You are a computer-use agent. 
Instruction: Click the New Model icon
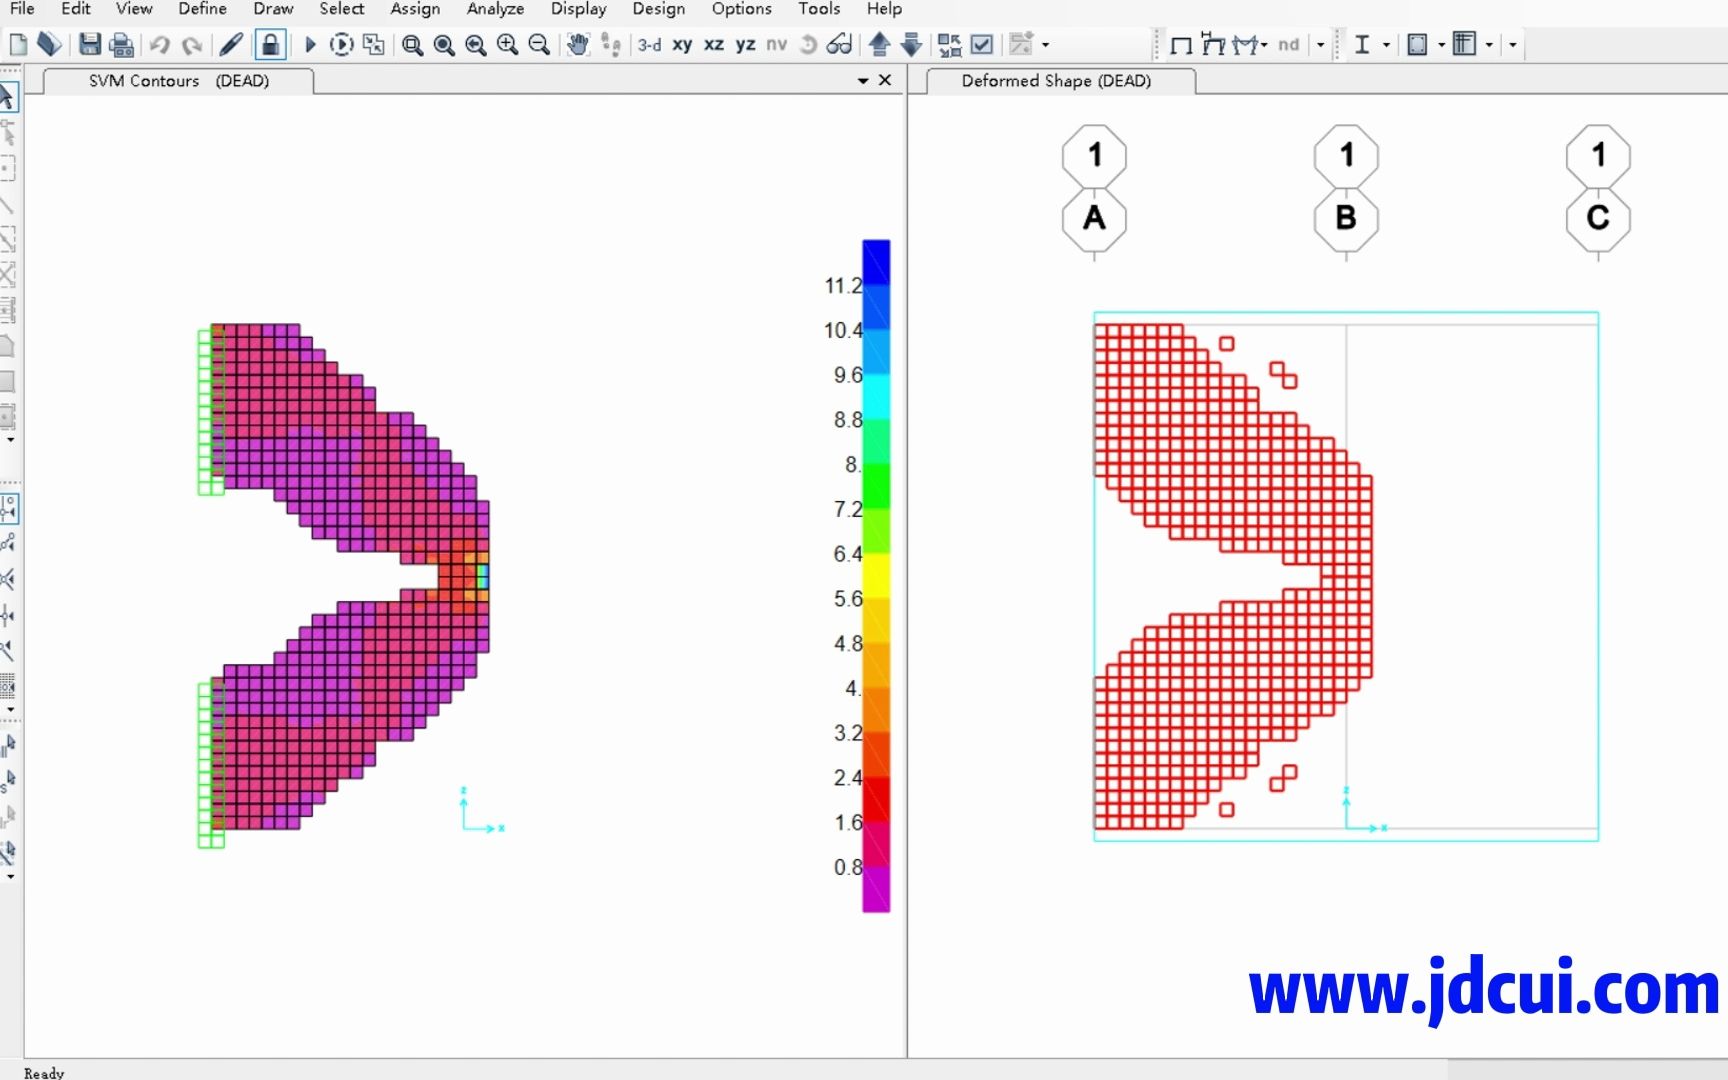(x=18, y=44)
